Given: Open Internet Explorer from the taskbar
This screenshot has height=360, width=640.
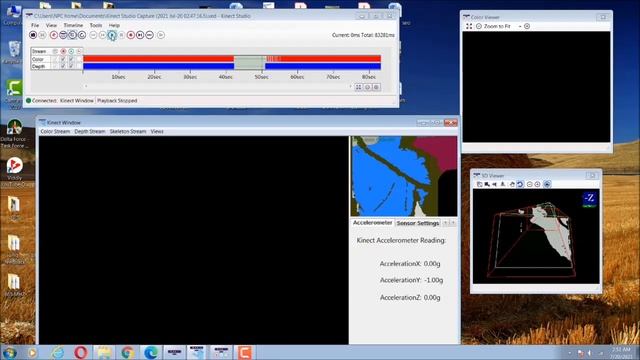Looking at the screenshot, I should click(58, 353).
